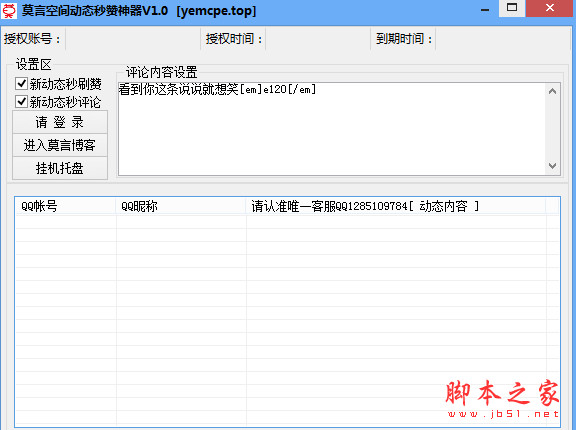576x430 pixels.
Task: Toggle 新动态秒评论 checkbox
Action: point(21,102)
